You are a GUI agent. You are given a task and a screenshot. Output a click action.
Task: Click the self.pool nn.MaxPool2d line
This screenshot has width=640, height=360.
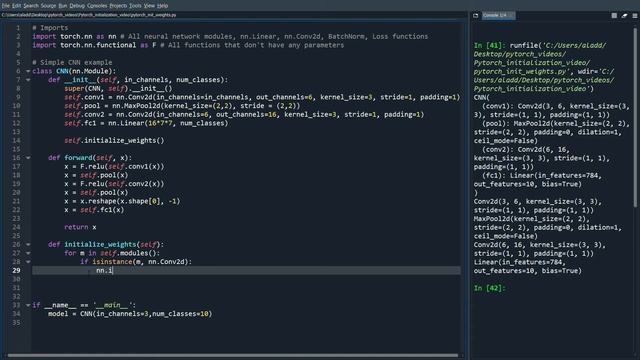(182, 106)
